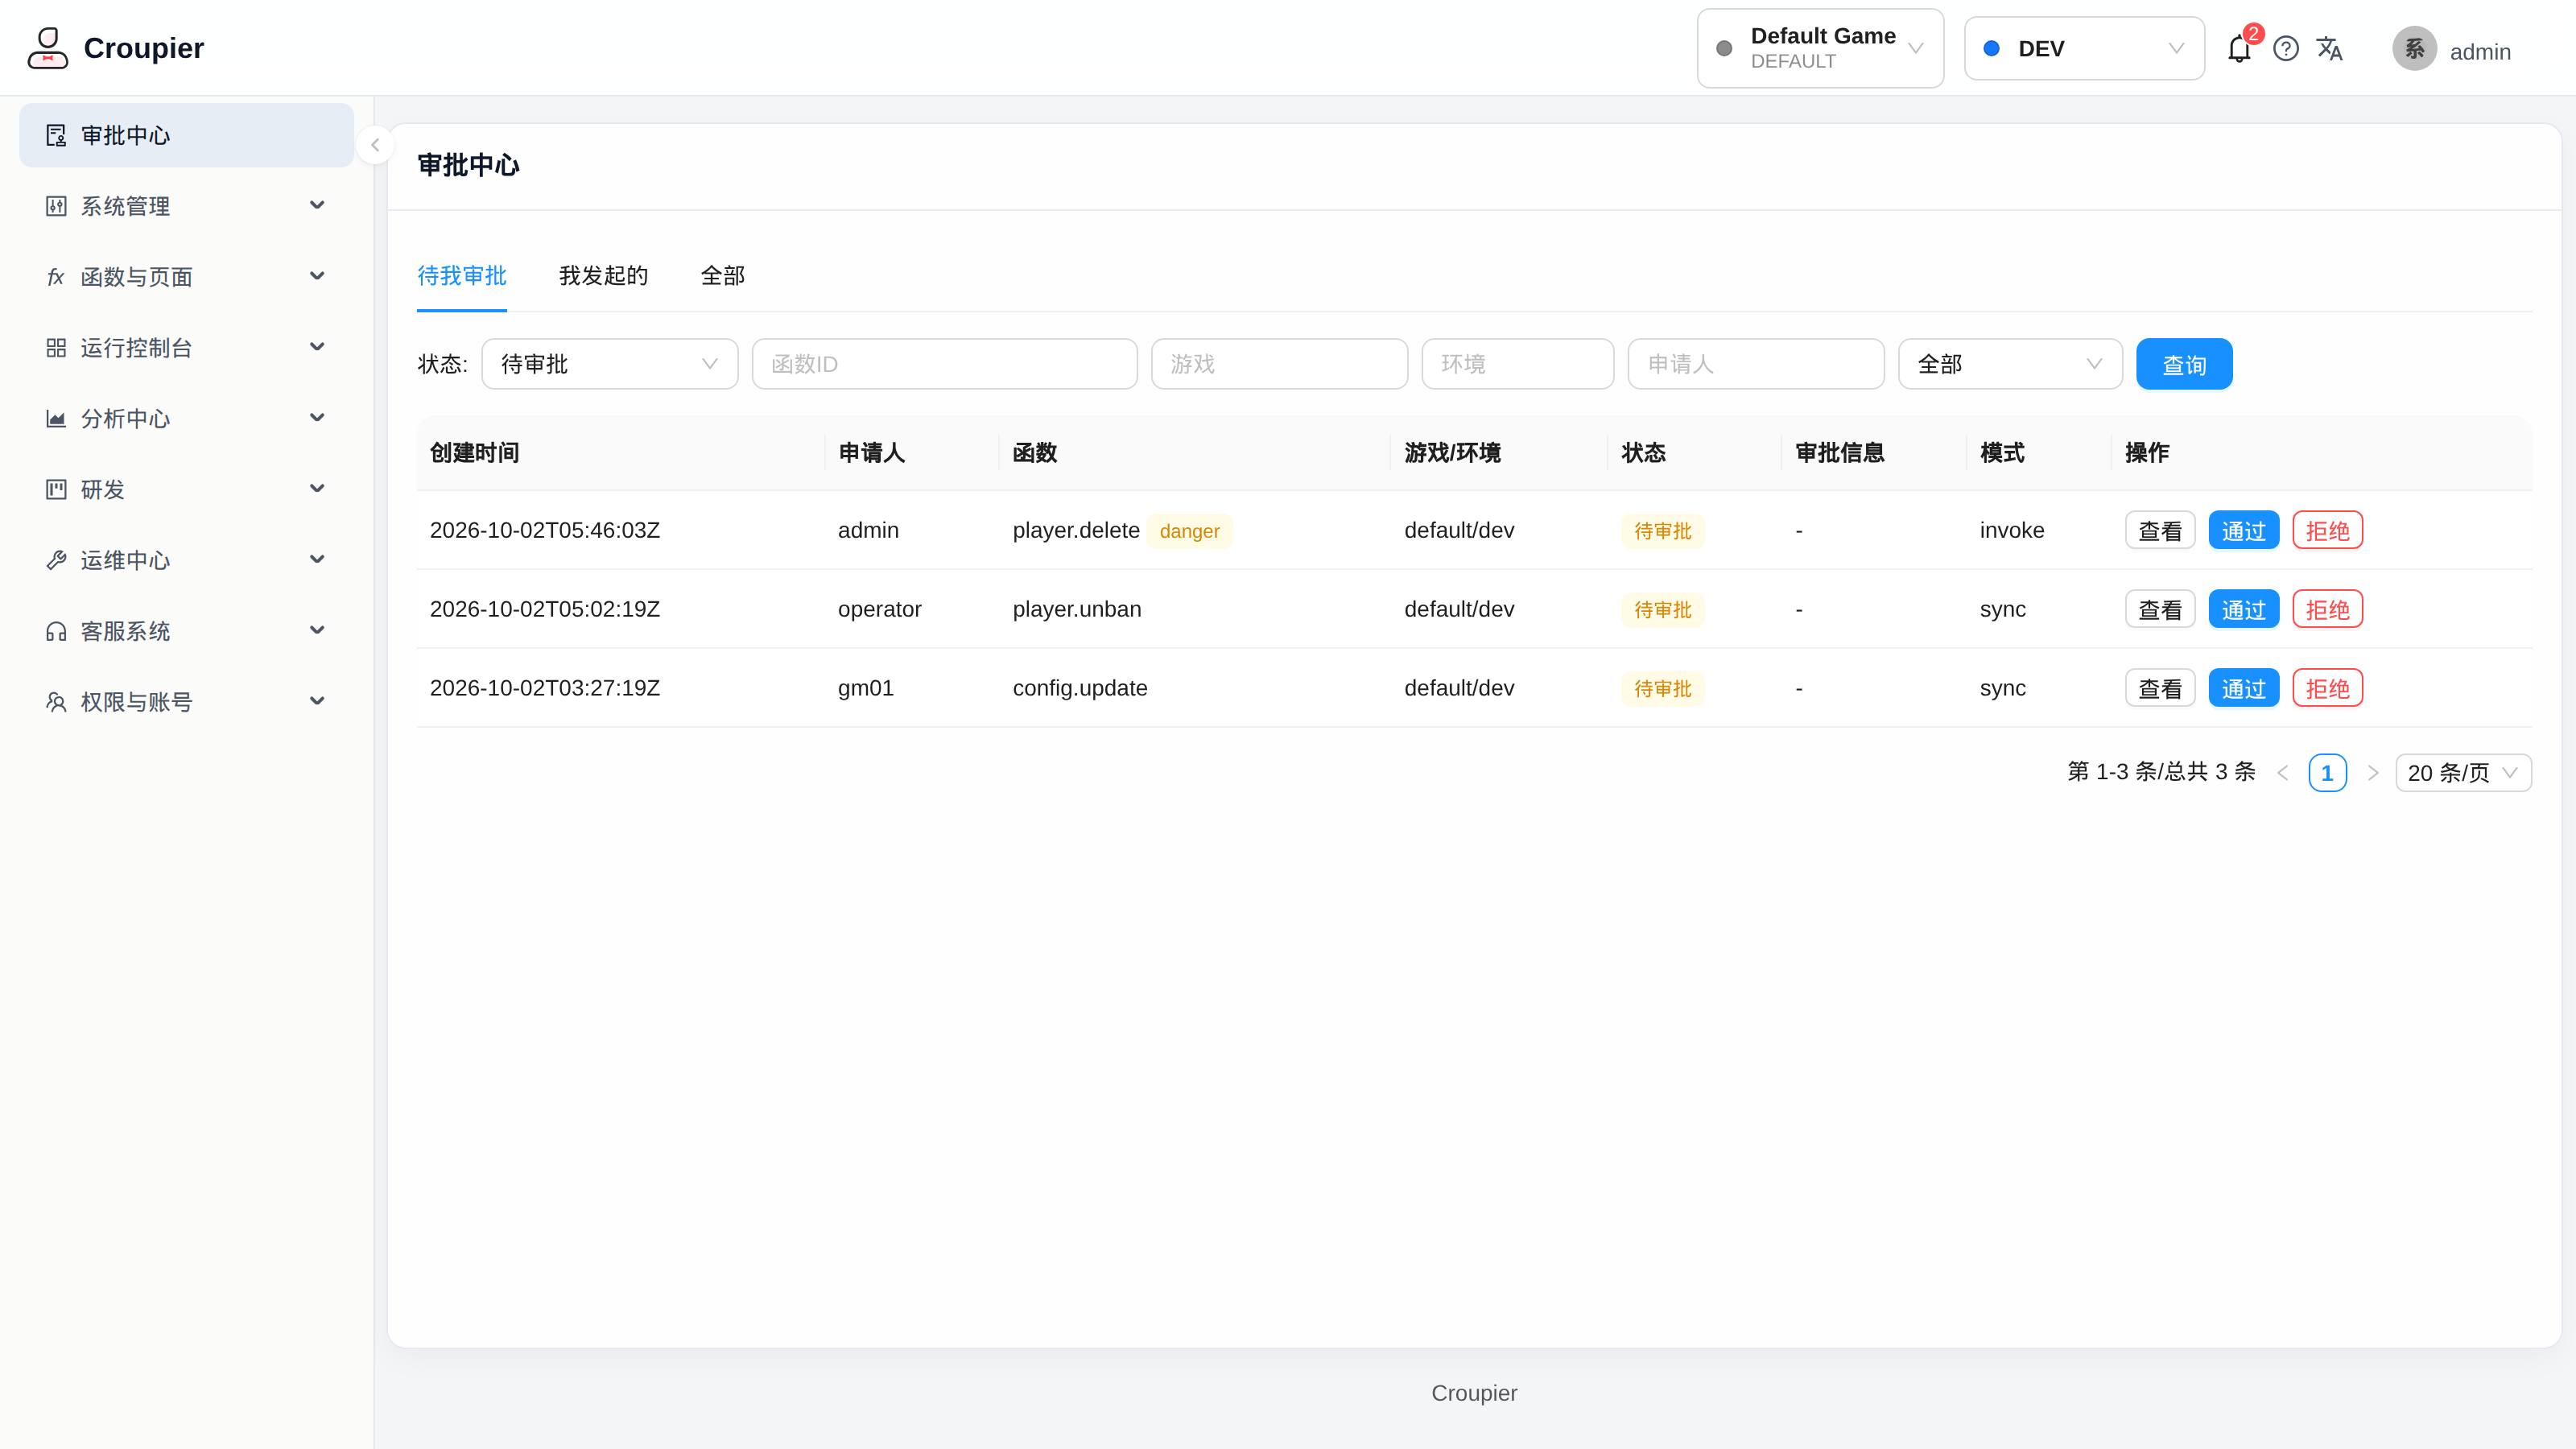
Task: Expand the 函数与页面 menu chevron
Action: click(x=317, y=277)
